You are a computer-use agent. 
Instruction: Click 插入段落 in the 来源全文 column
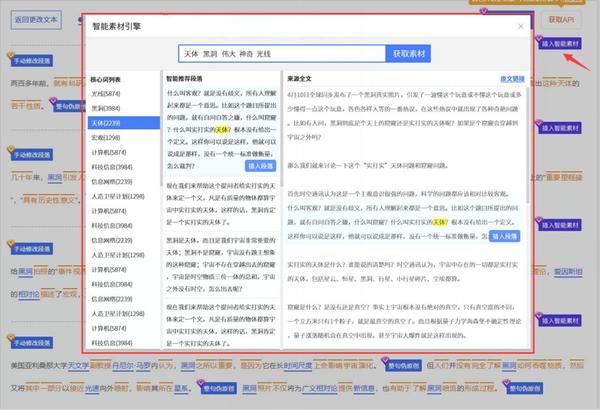tap(504, 236)
